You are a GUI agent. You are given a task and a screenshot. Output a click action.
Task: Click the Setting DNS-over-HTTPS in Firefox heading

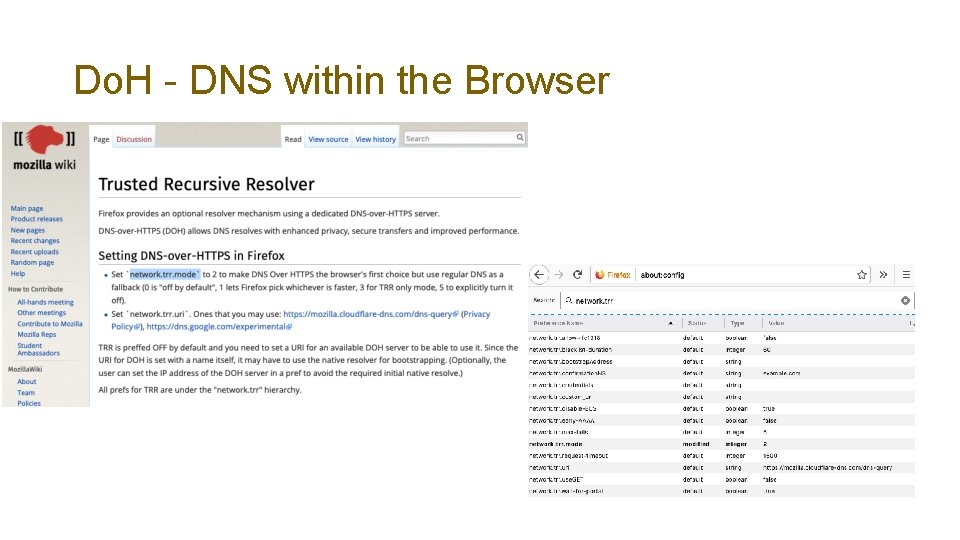(x=192, y=256)
